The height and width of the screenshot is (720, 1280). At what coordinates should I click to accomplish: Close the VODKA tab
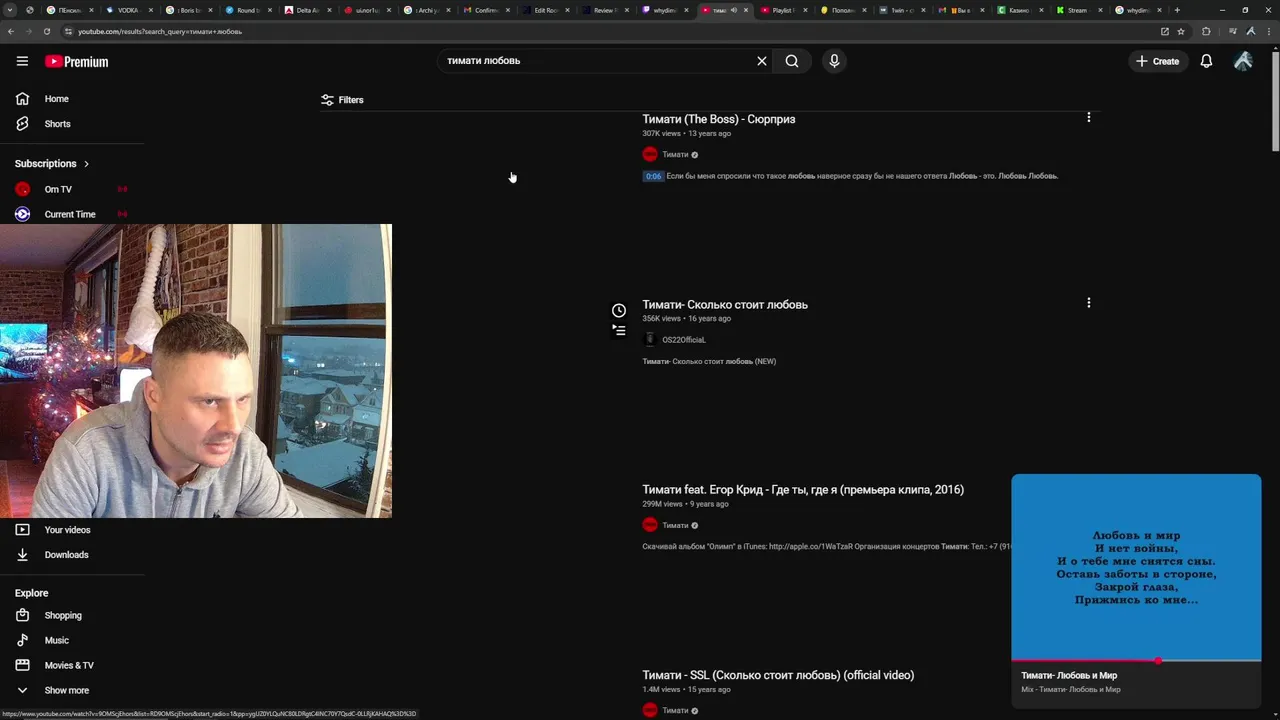click(151, 10)
